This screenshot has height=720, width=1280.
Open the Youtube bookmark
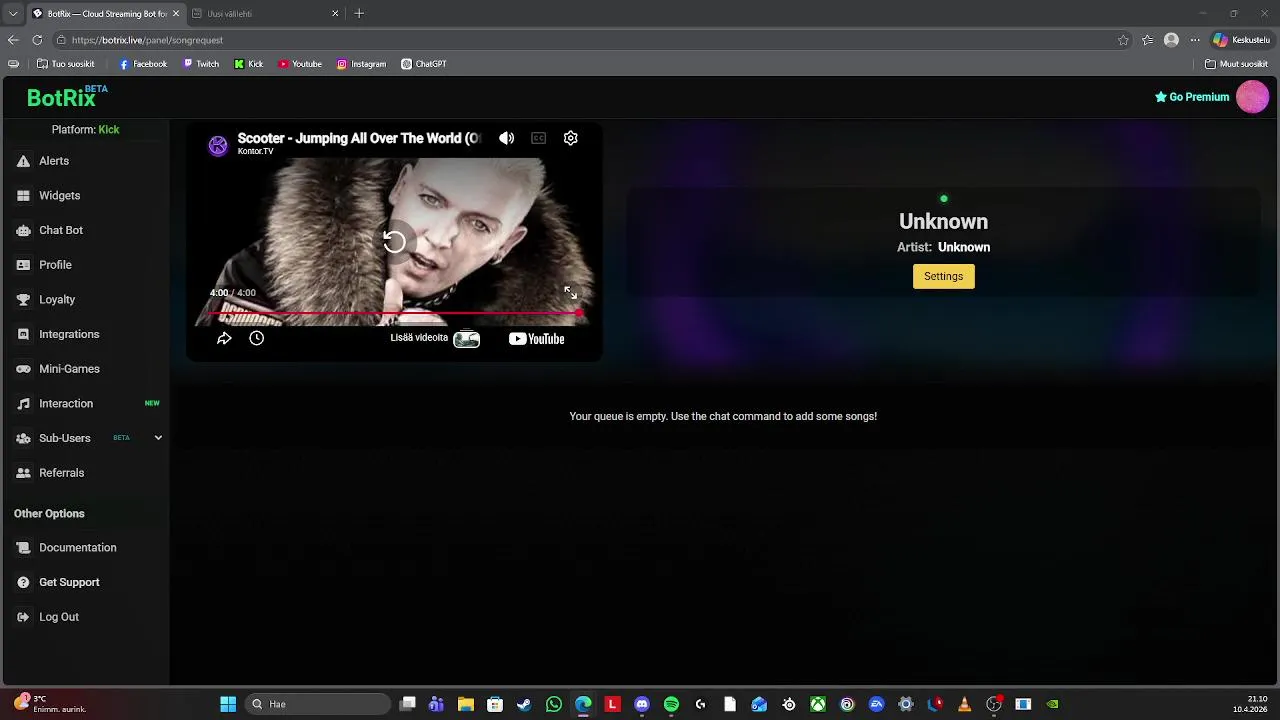[300, 64]
